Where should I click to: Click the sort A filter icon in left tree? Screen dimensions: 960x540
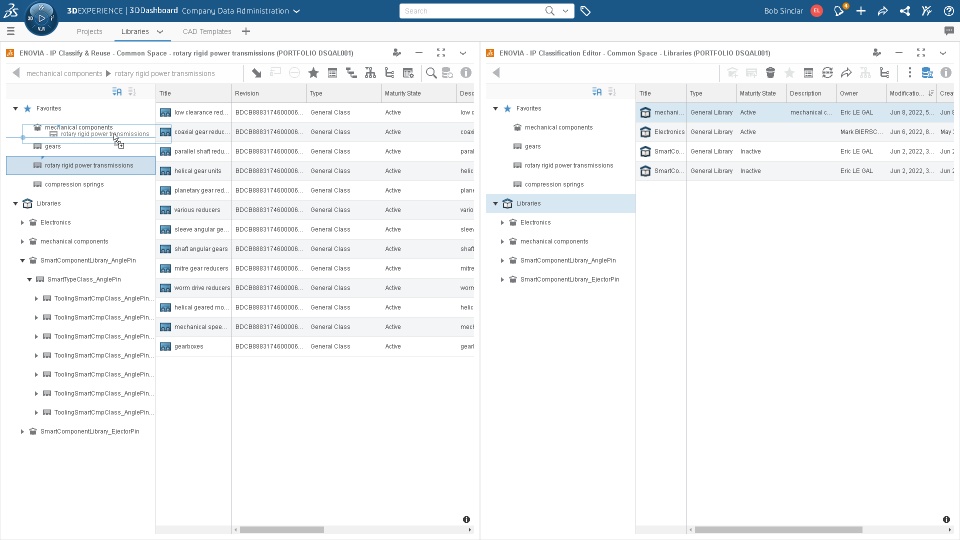[x=117, y=92]
